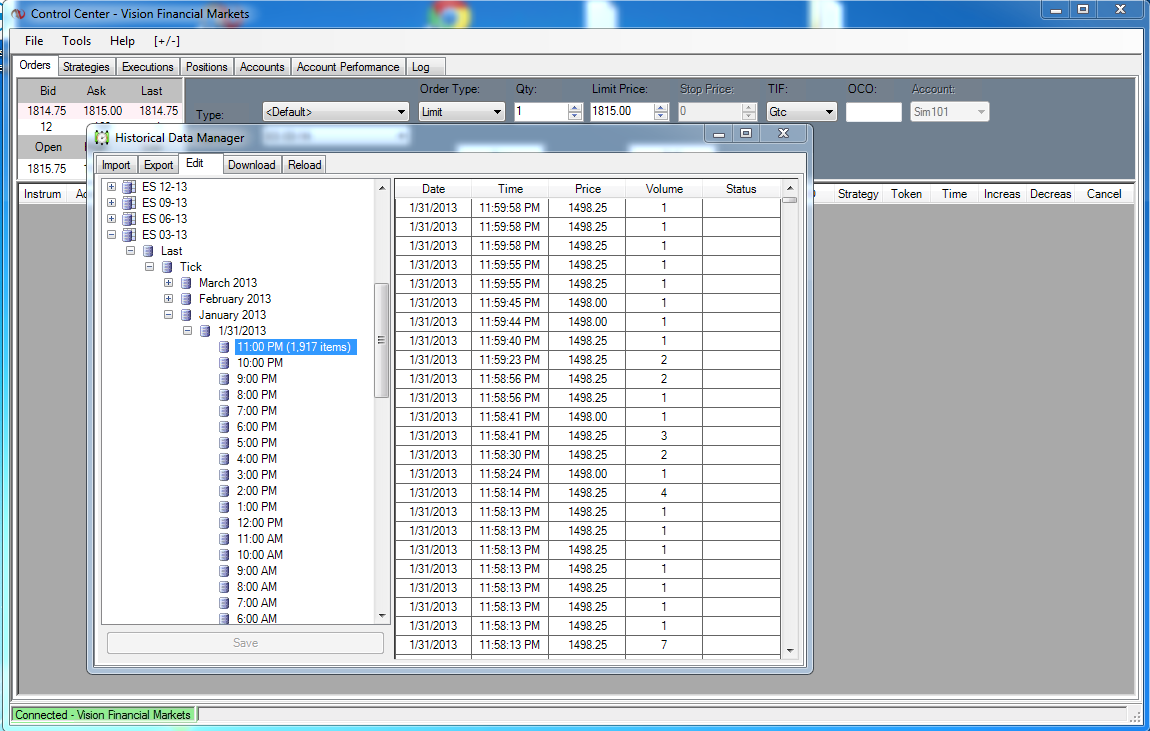Image resolution: width=1150 pixels, height=731 pixels.
Task: Click icon next to 11:00 PM entry
Action: tap(224, 347)
